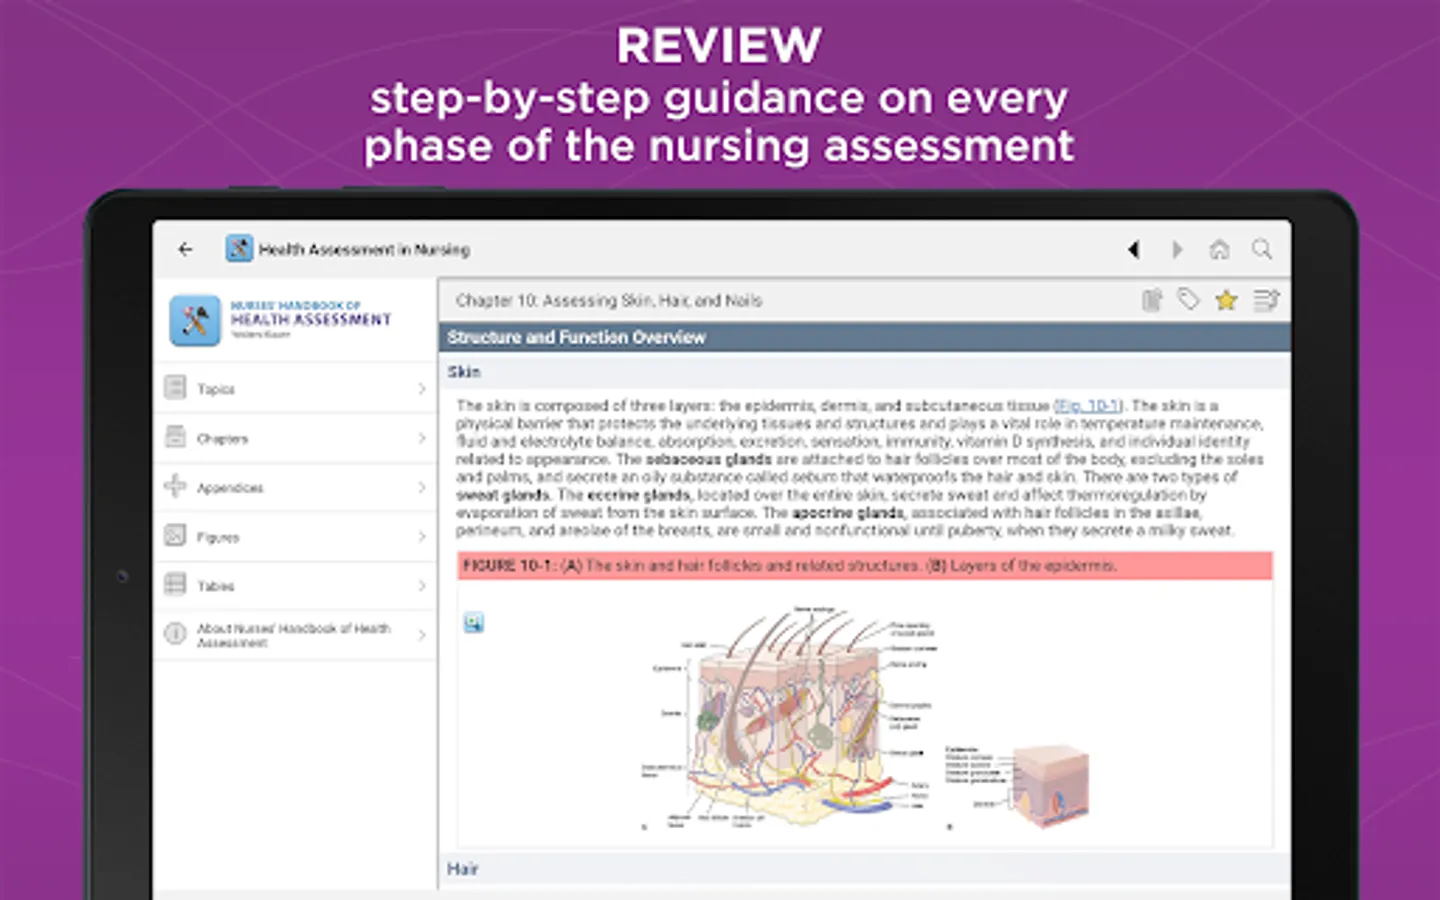Open Tables from the sidebar
The width and height of the screenshot is (1440, 900).
click(x=296, y=586)
